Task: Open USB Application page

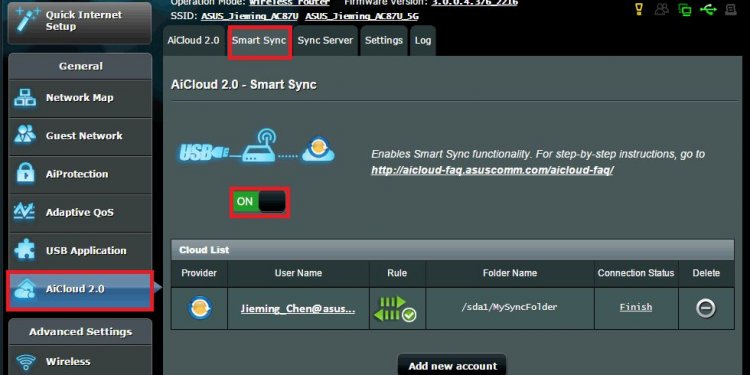Action: pyautogui.click(x=80, y=251)
